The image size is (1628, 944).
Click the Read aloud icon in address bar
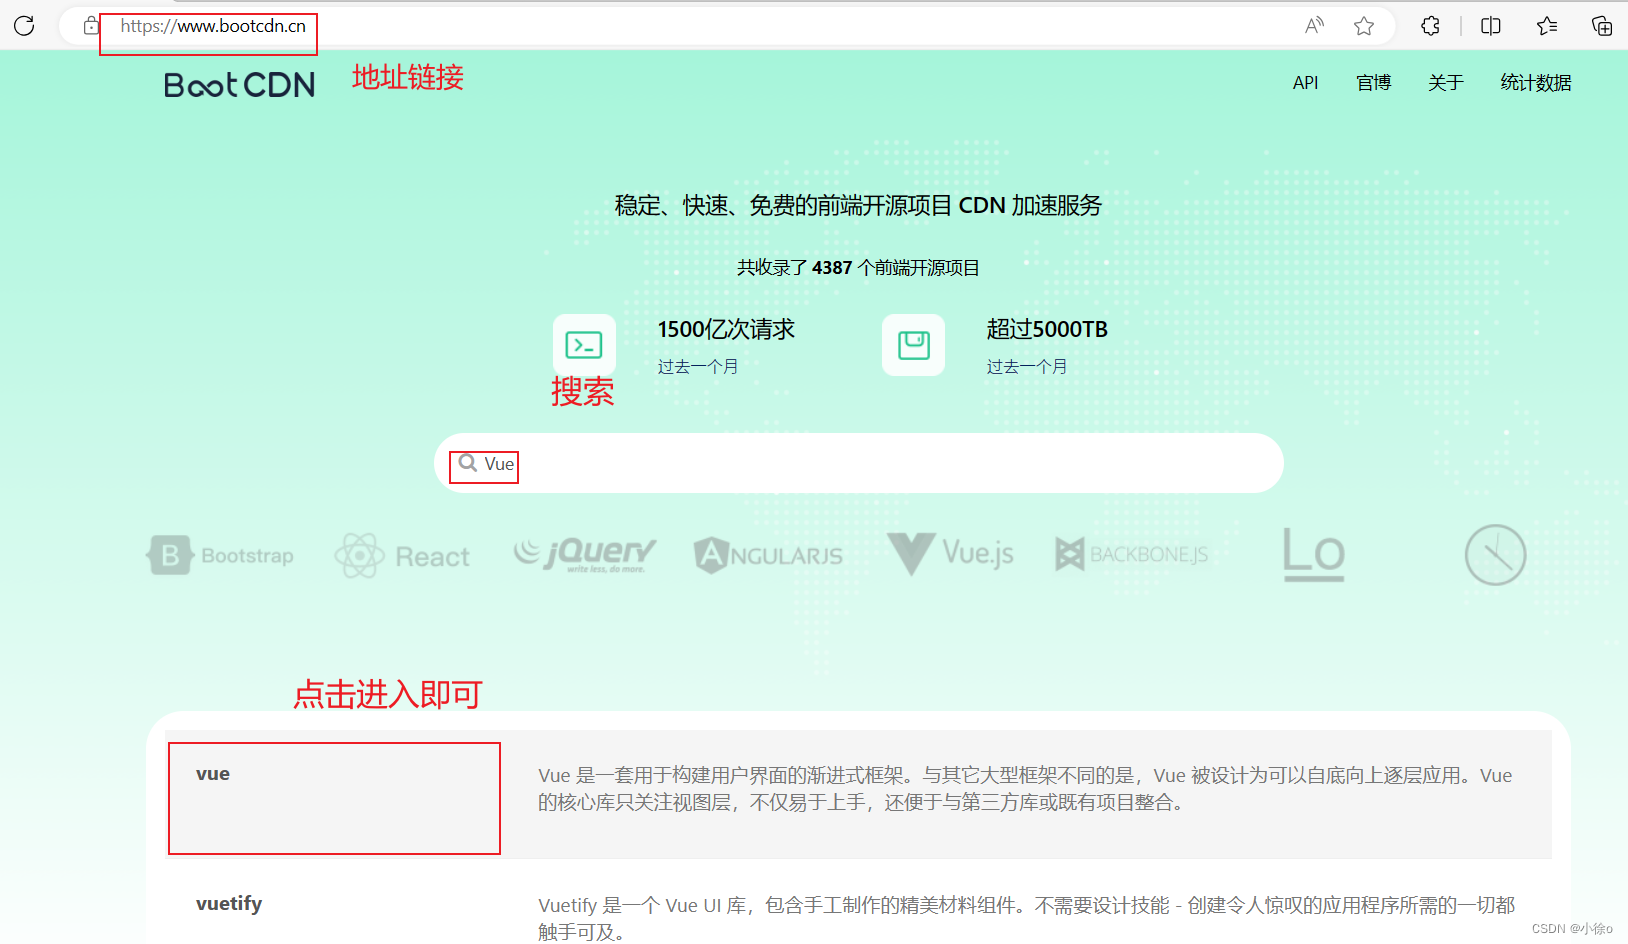coord(1314,26)
